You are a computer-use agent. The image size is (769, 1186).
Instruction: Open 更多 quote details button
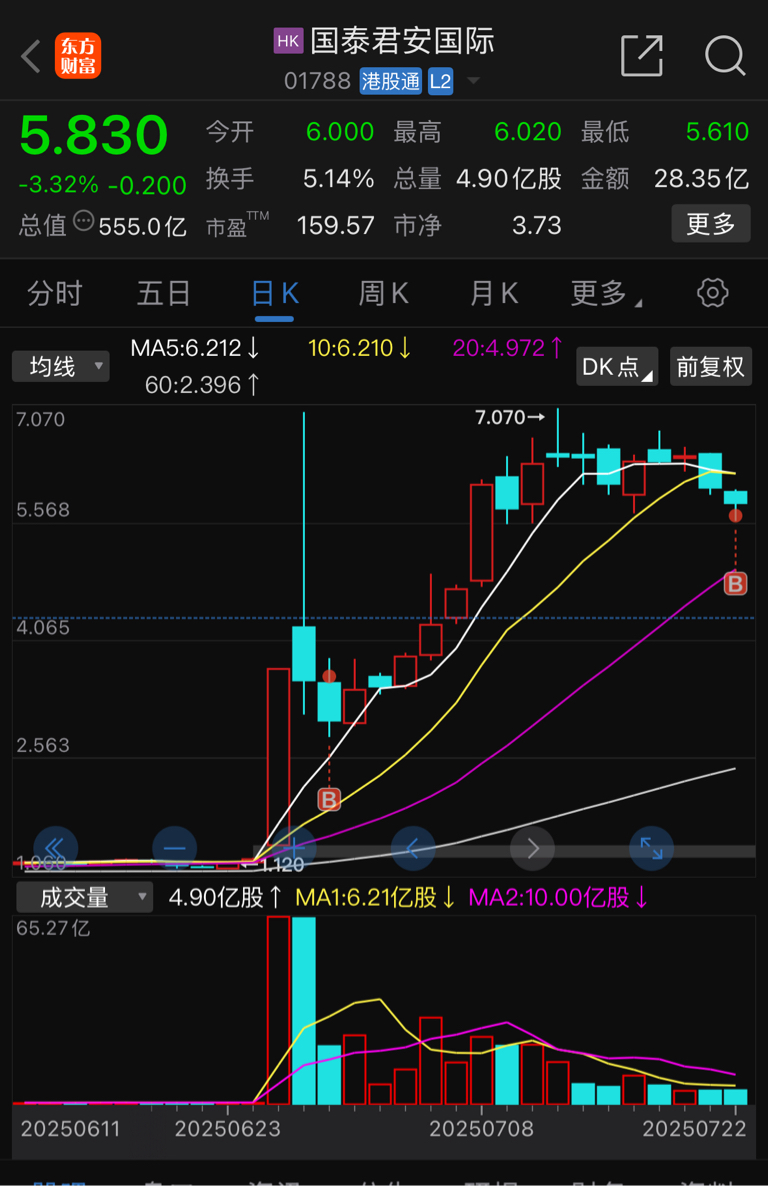tap(711, 224)
